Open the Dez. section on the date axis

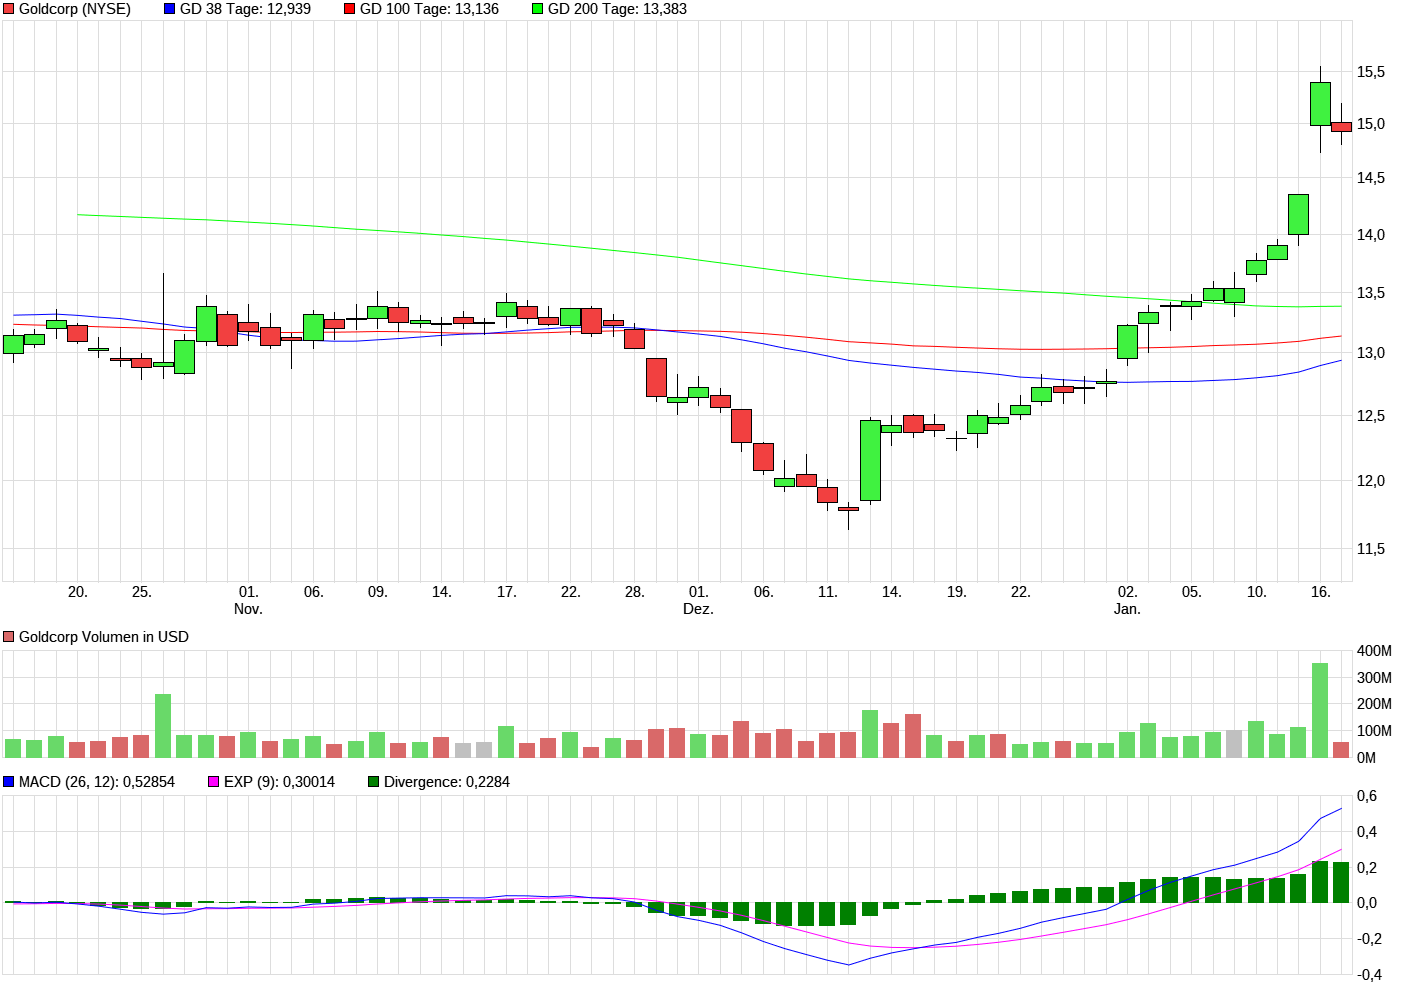click(x=700, y=606)
